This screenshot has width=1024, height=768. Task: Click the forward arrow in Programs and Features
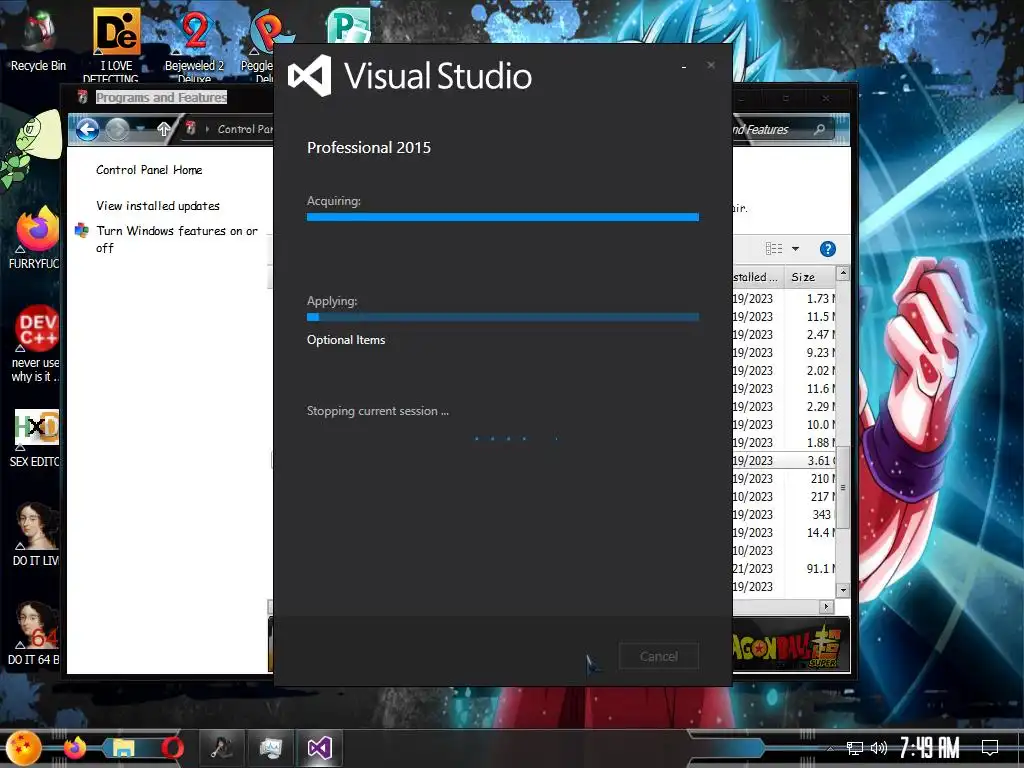(117, 129)
